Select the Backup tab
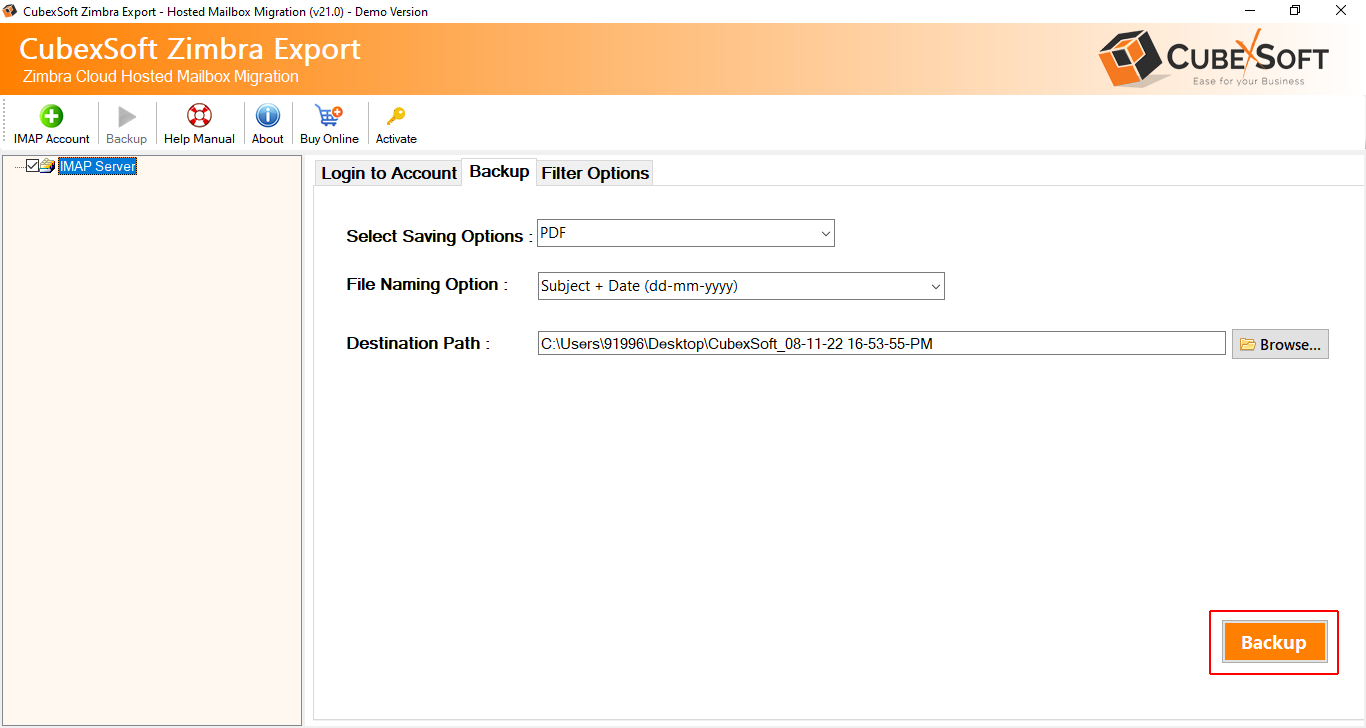 click(499, 172)
